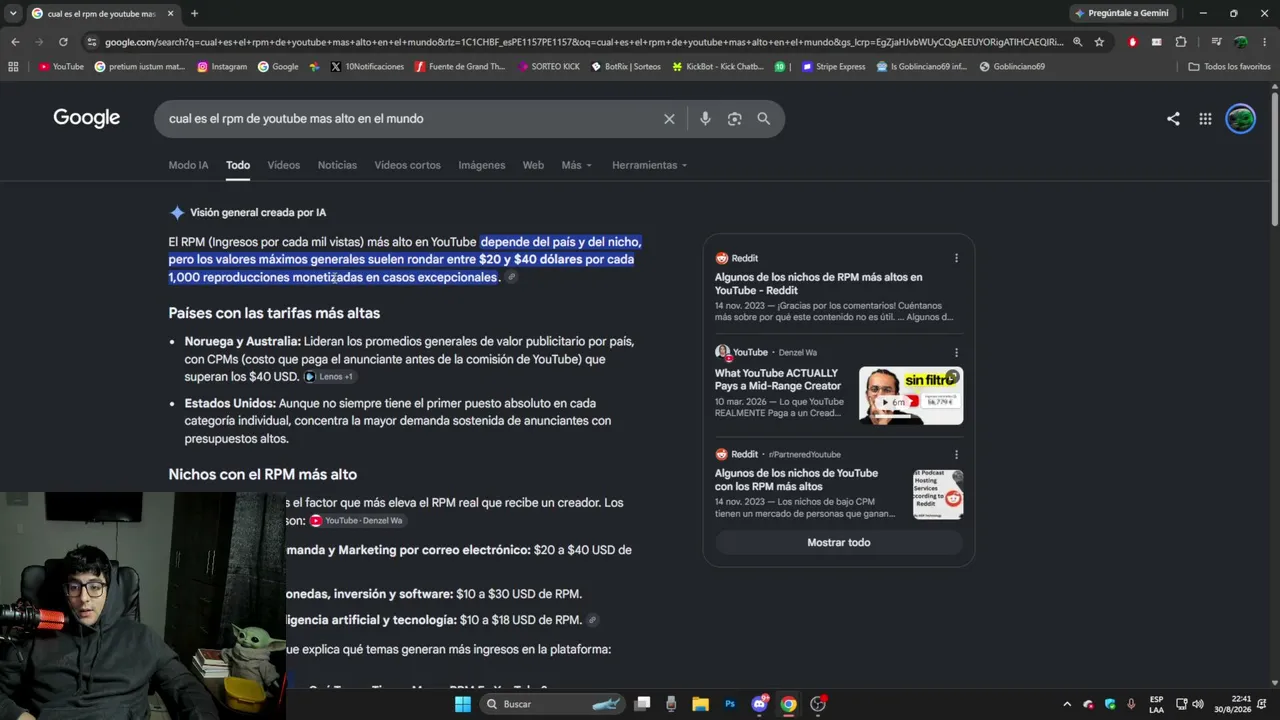Click the site info icon in address bar
The height and width of the screenshot is (720, 1280).
tap(92, 42)
